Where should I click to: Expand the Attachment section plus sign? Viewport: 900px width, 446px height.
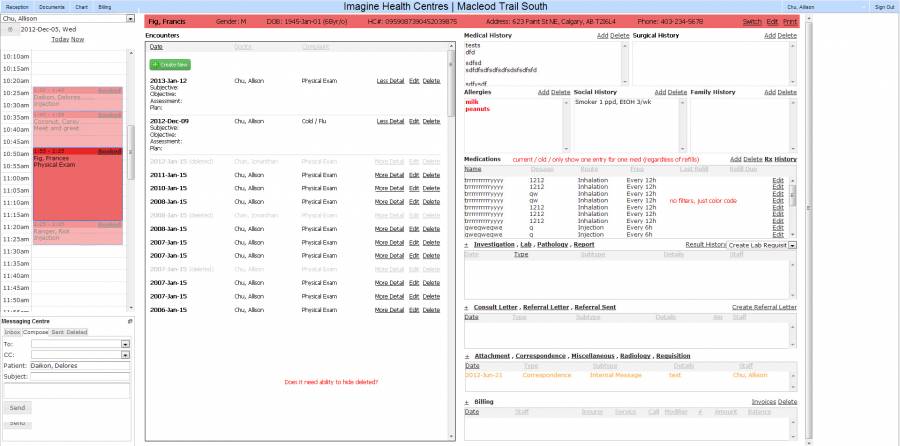coord(467,356)
